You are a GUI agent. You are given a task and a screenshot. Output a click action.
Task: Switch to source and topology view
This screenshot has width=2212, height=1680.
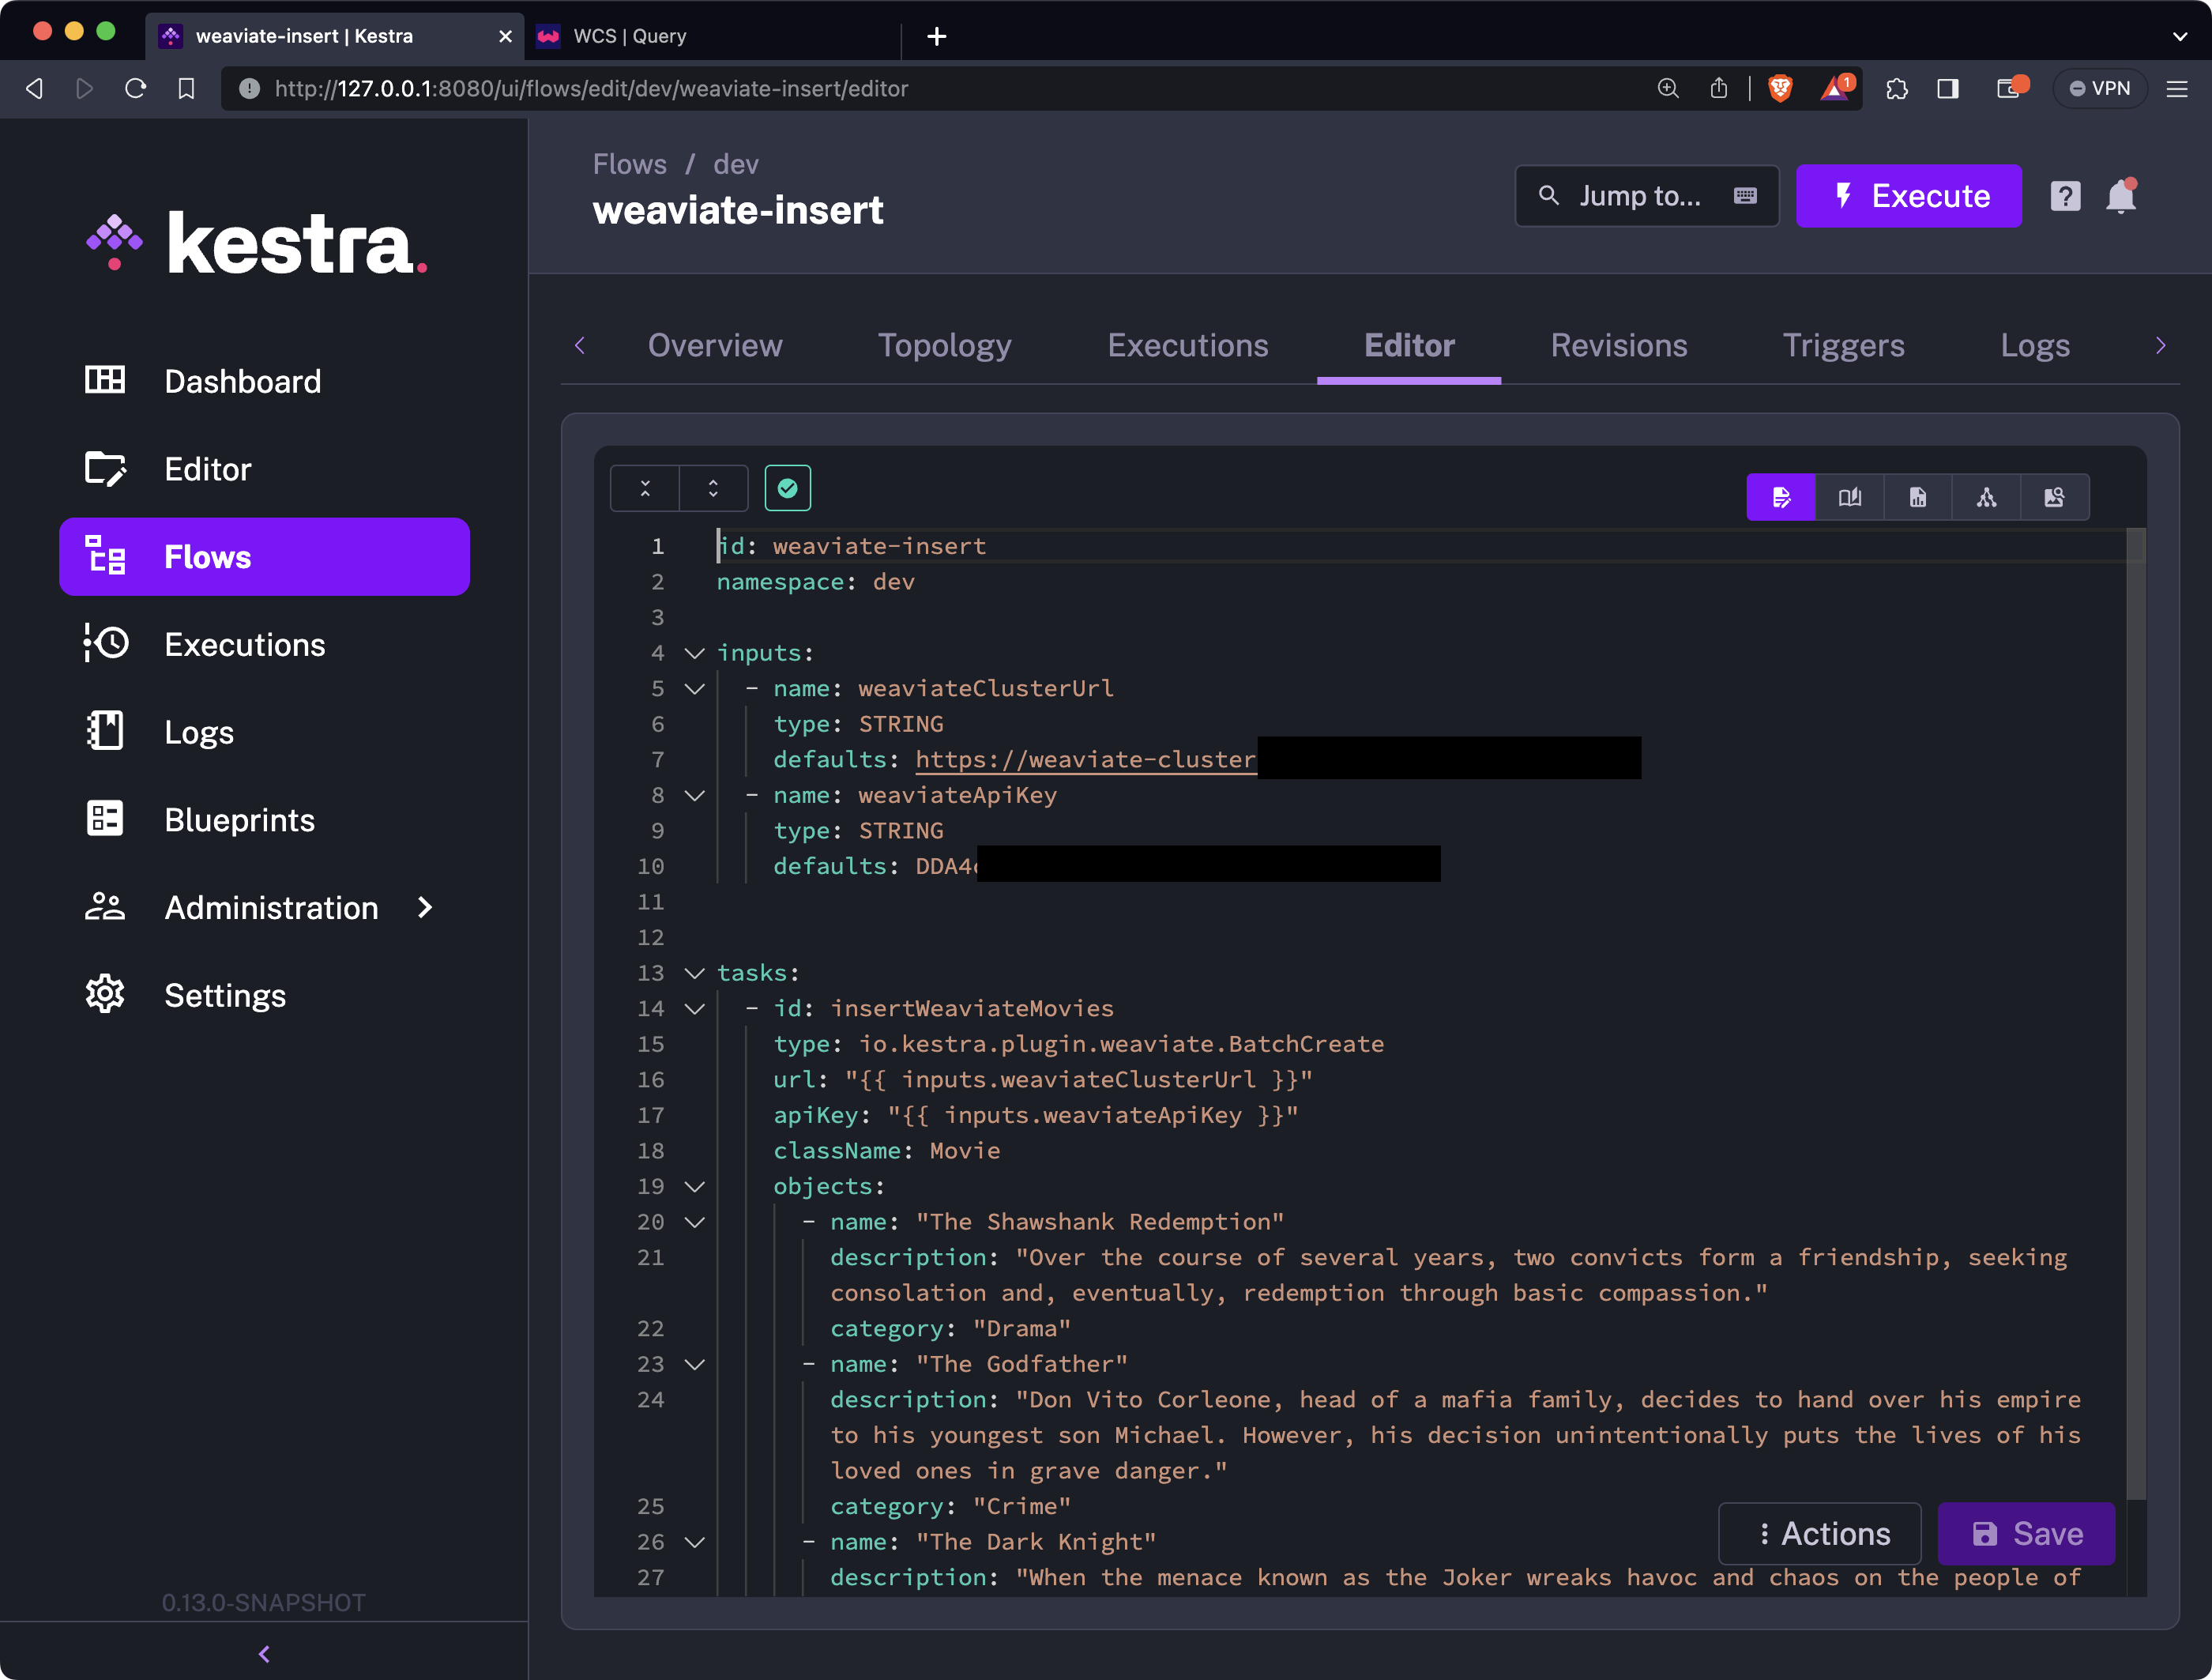pyautogui.click(x=1986, y=497)
